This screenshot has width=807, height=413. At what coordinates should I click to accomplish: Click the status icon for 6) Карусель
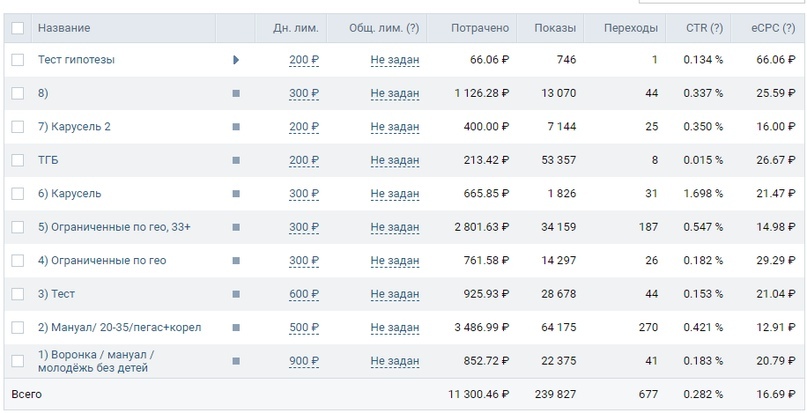coord(236,194)
